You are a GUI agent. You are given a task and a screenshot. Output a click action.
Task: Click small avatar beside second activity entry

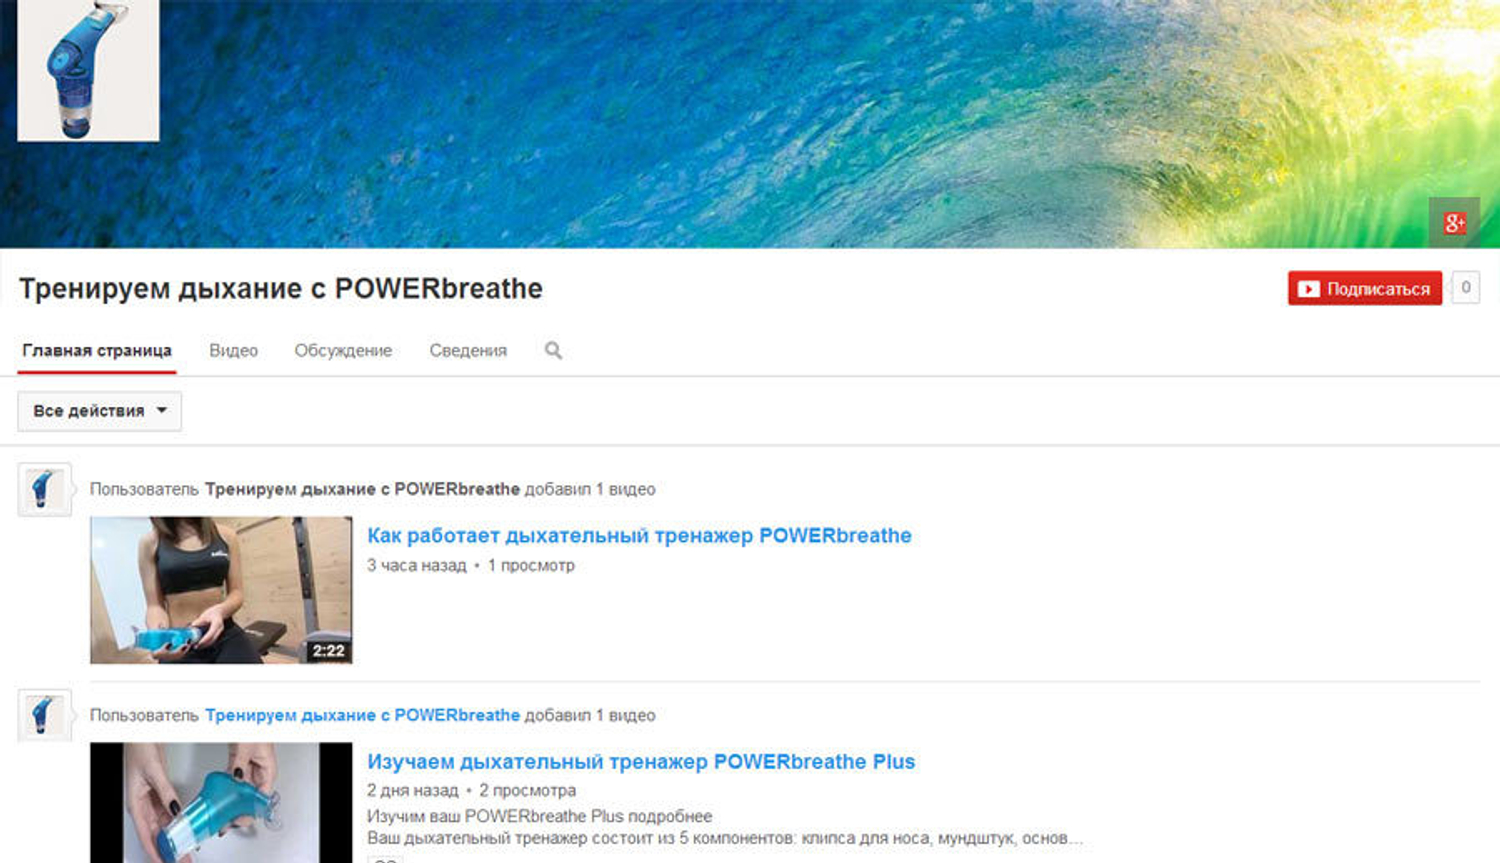(x=44, y=715)
